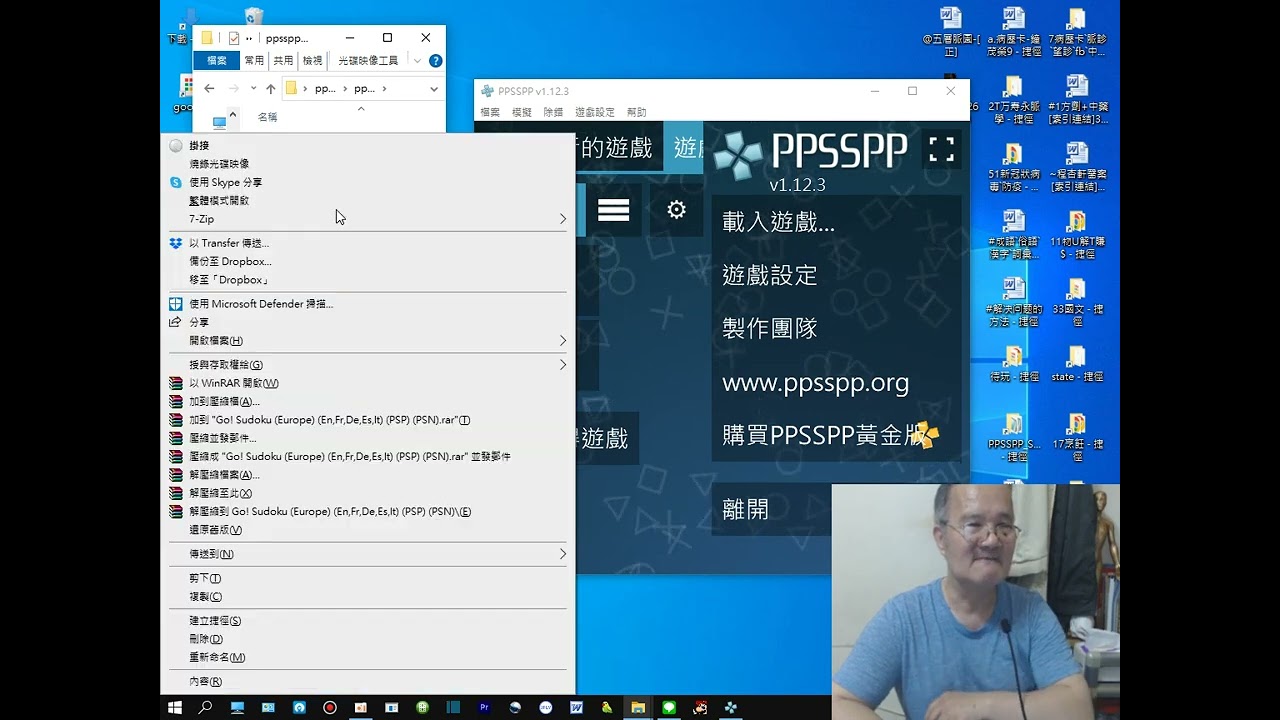
Task: Switch to PPSSPP taskbar icon
Action: pyautogui.click(x=731, y=707)
